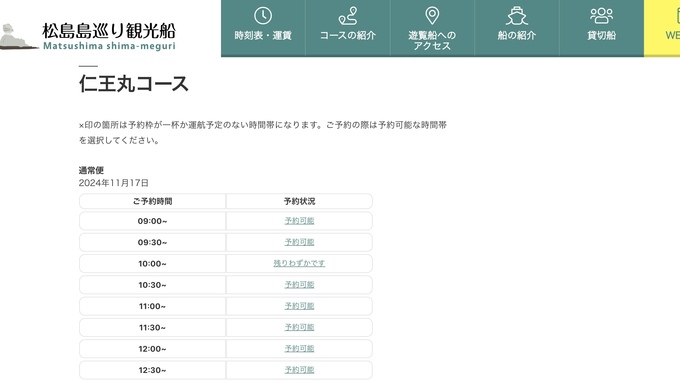The height and width of the screenshot is (382, 680).
Task: Reserve the 10:30 slot via 予約可能
Action: (x=299, y=284)
